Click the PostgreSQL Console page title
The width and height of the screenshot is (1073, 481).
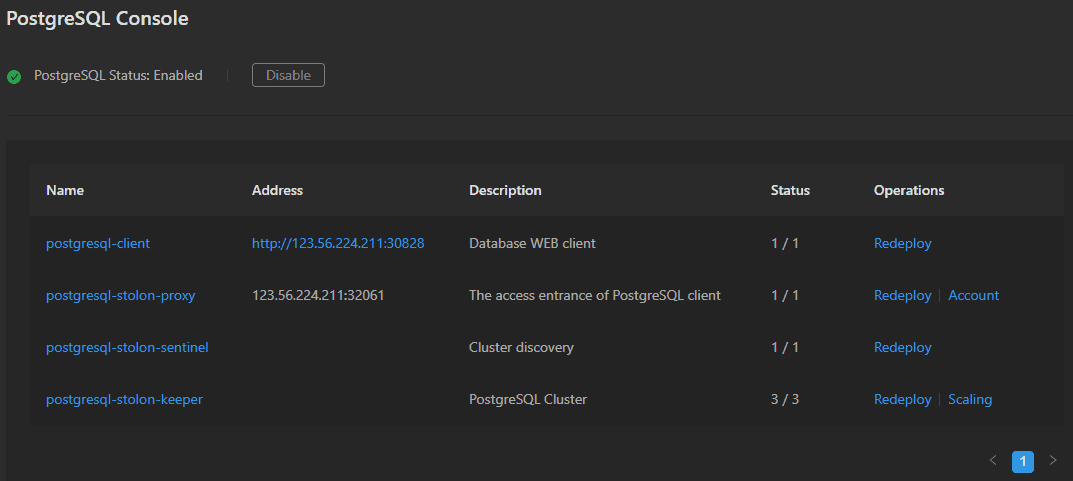(97, 19)
